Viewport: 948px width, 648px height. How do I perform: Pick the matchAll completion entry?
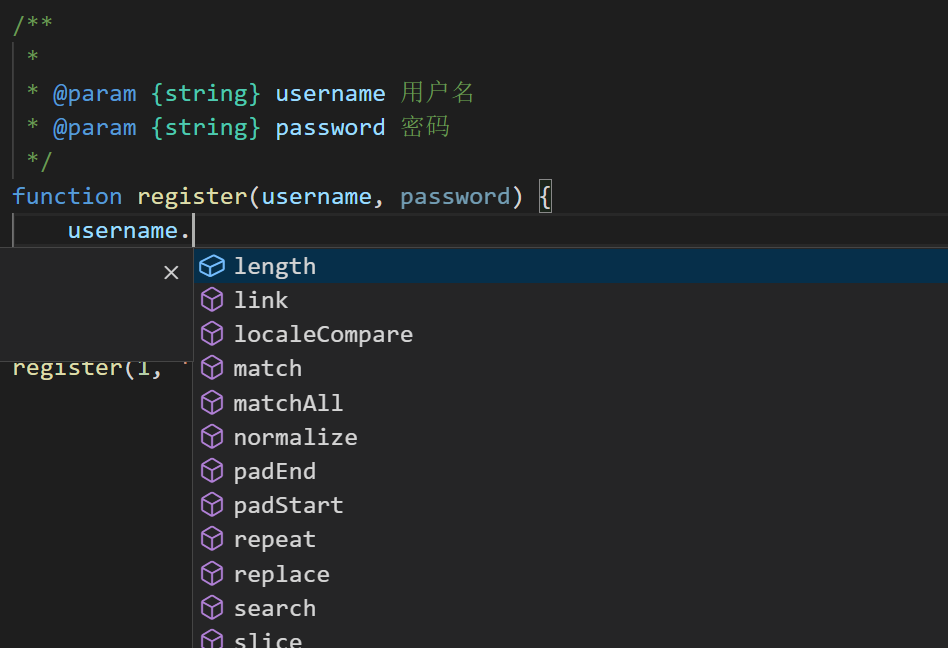tap(288, 403)
